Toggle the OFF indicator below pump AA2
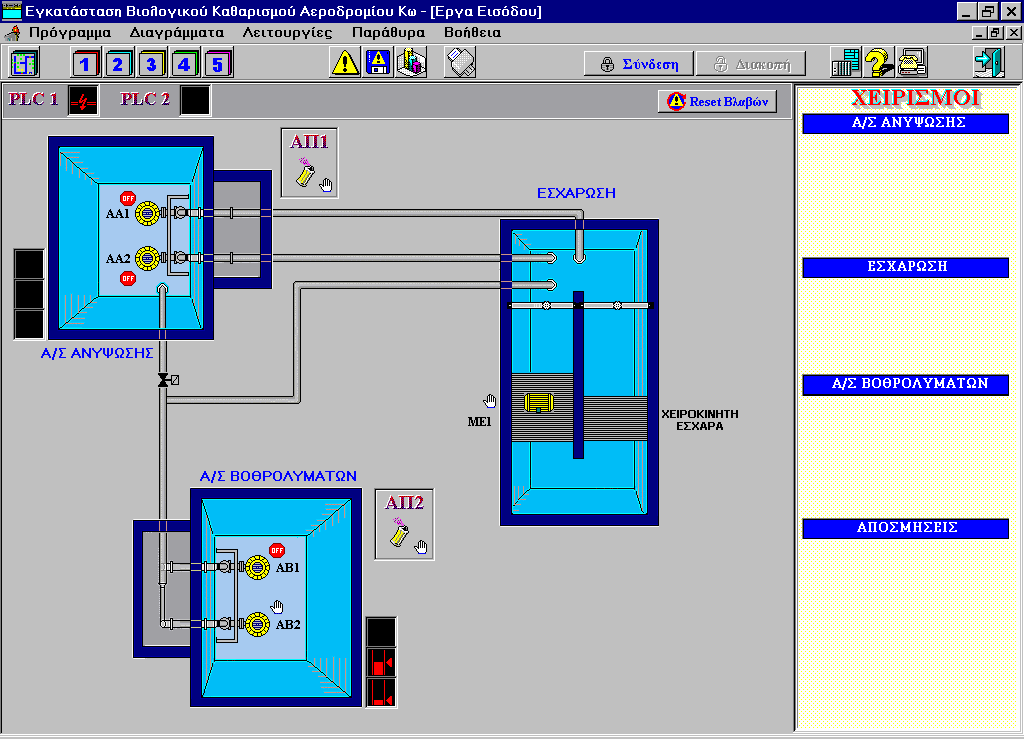Screen dimensions: 1024x739 (x=128, y=278)
